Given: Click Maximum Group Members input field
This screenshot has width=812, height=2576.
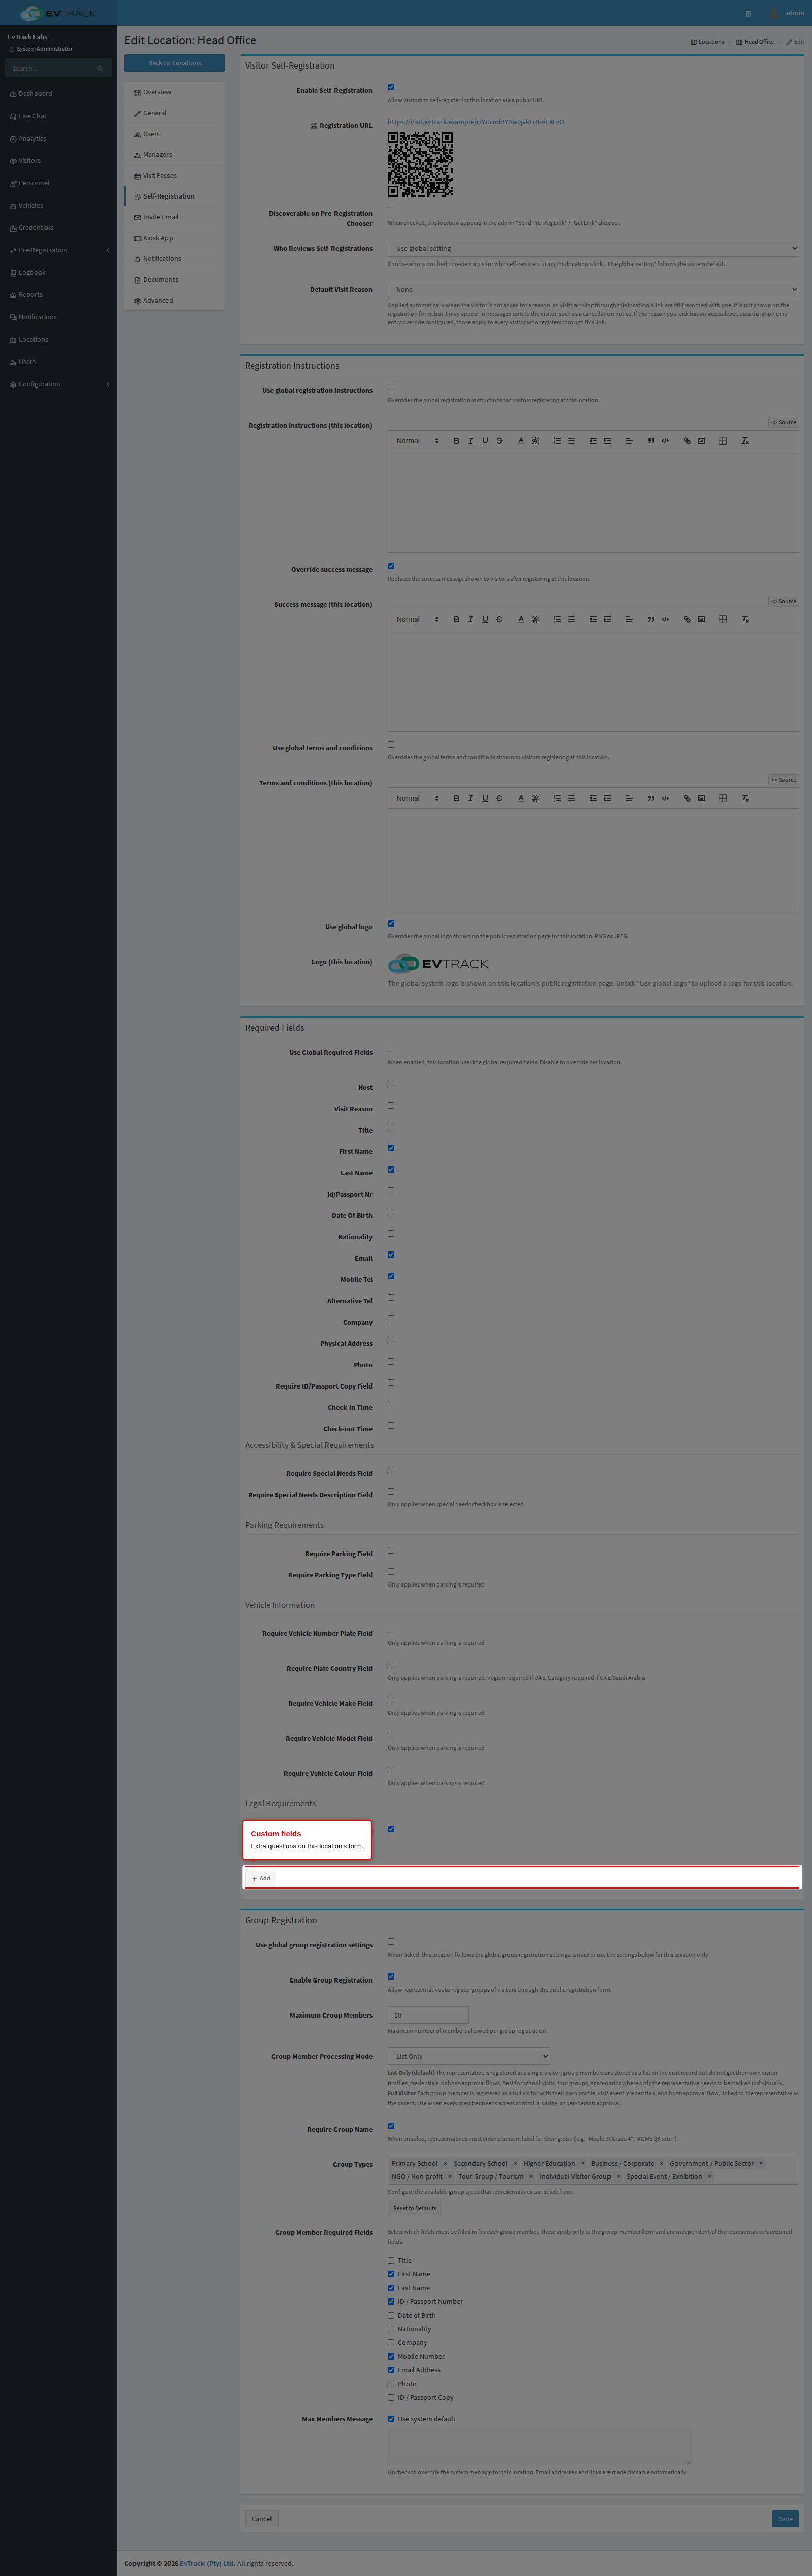Looking at the screenshot, I should 428,2015.
